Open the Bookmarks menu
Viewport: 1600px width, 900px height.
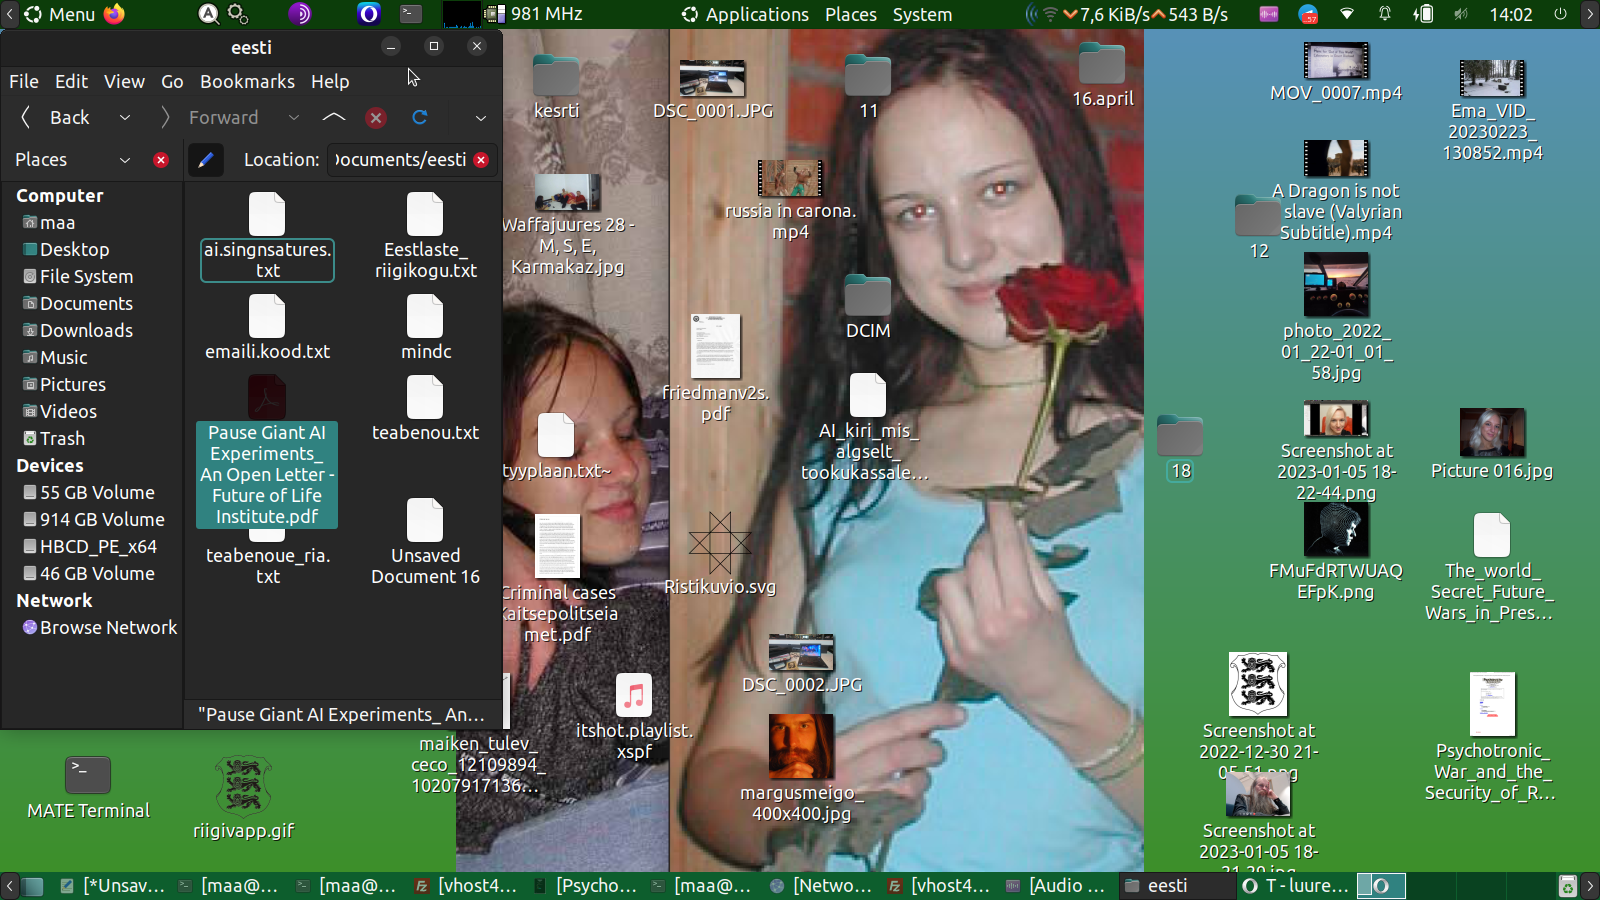[x=247, y=82]
